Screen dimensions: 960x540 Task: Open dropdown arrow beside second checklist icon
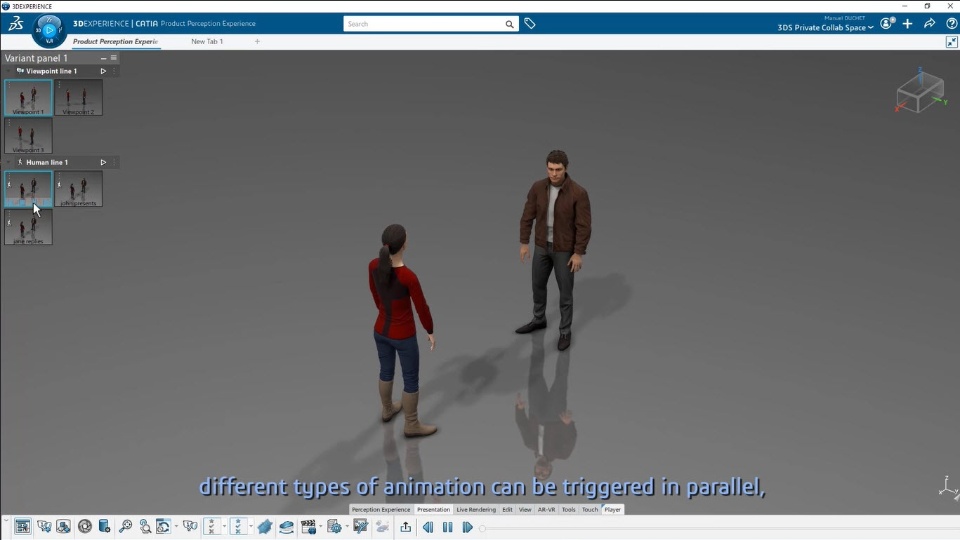tap(250, 527)
